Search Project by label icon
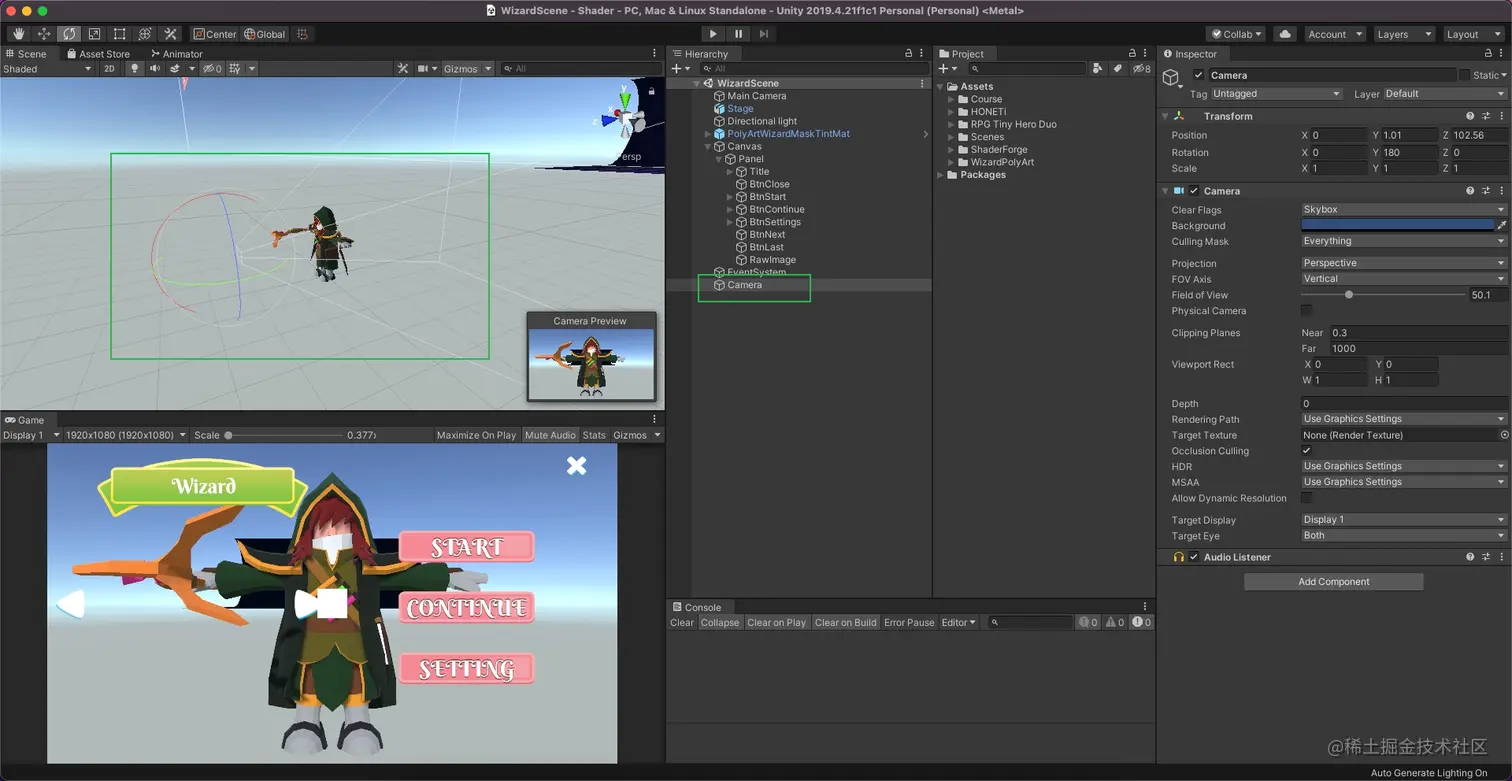 (x=1119, y=69)
